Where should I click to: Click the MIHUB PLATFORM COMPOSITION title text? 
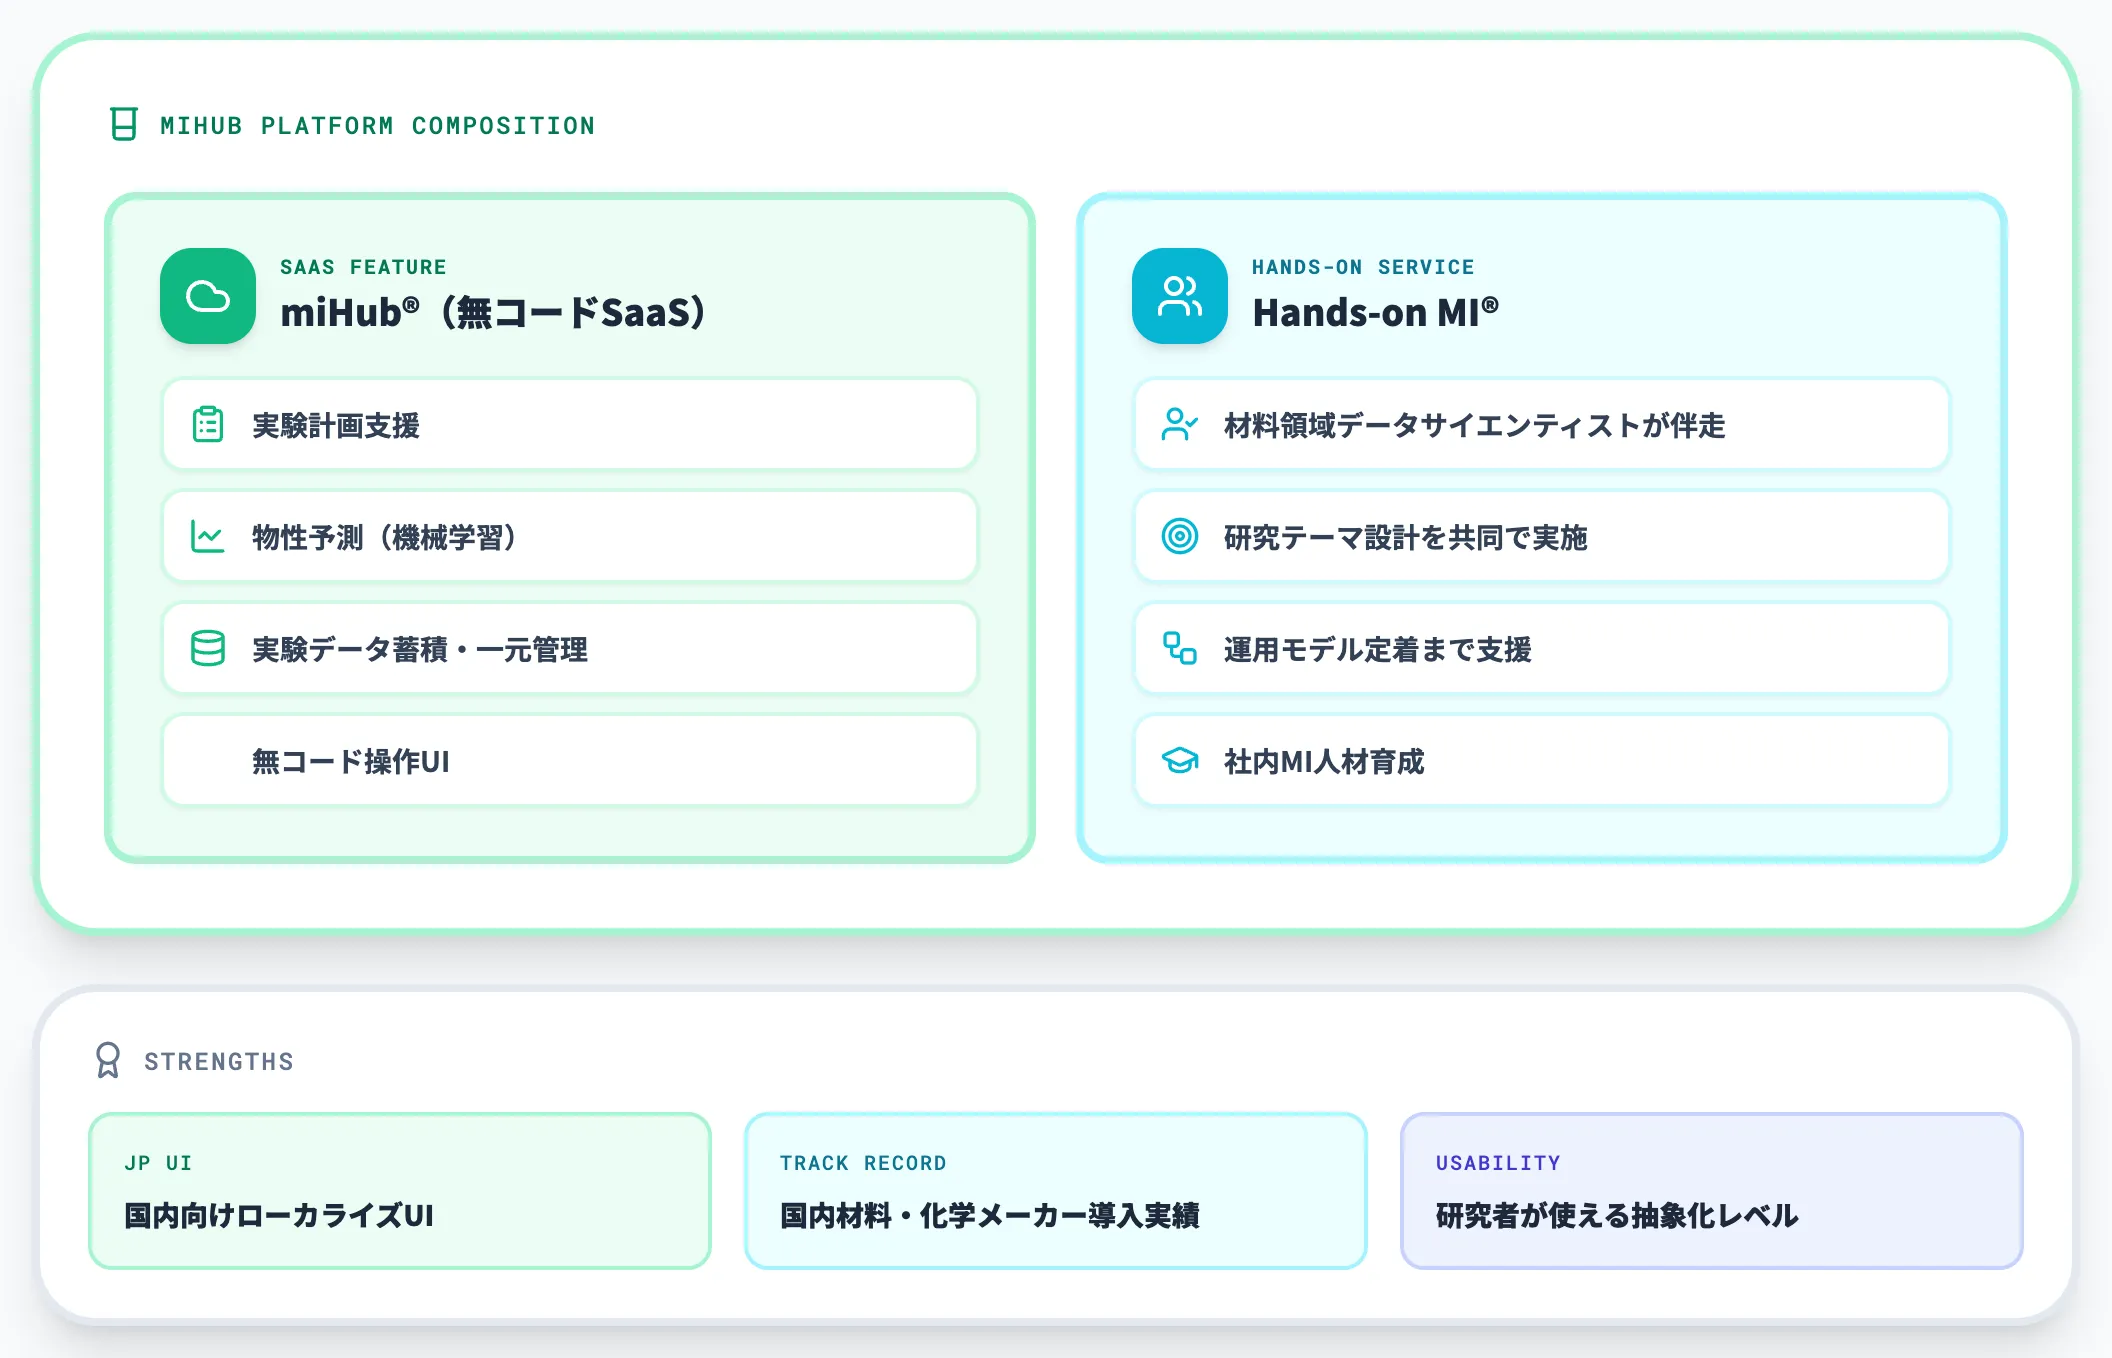point(378,126)
